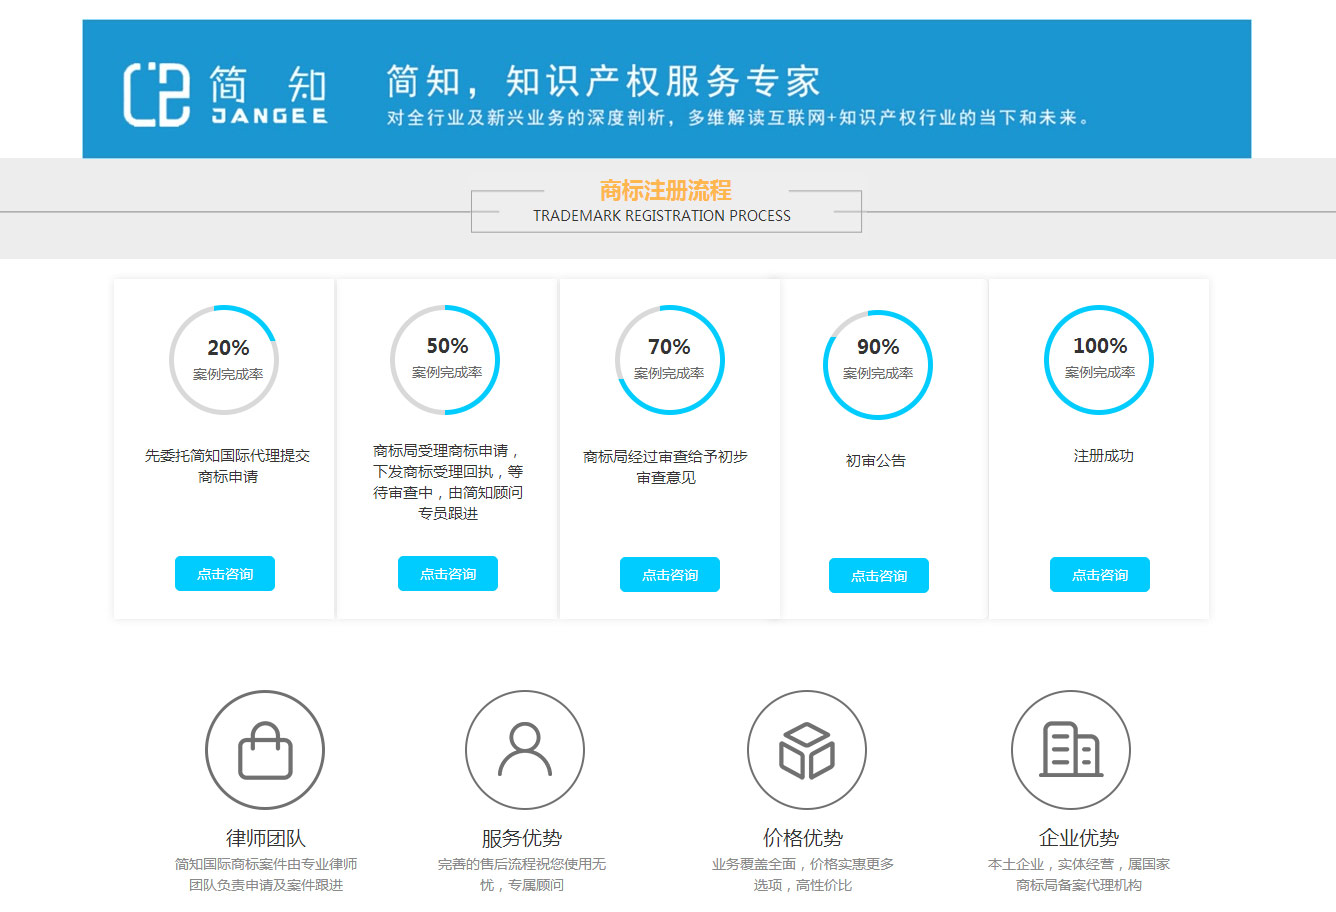Click the 50% completion progress circle

(x=445, y=360)
